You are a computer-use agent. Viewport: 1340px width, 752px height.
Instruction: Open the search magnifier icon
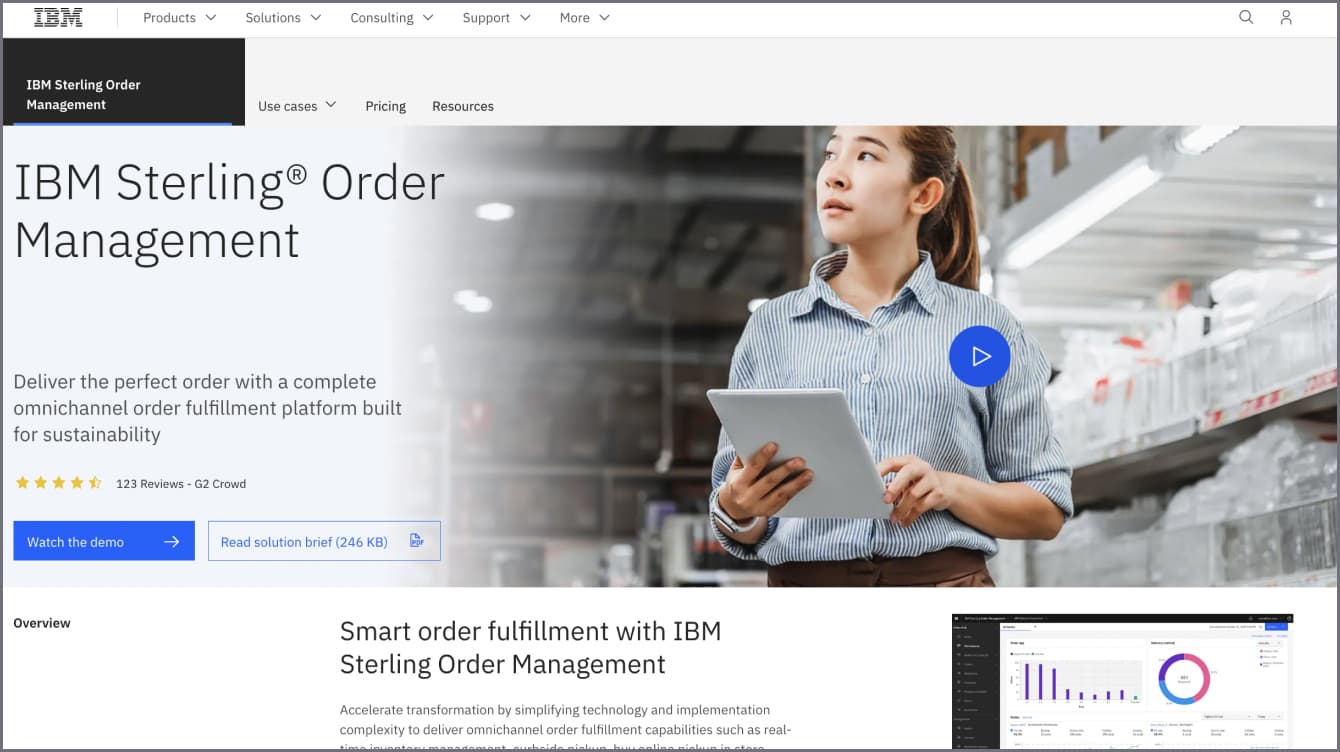pyautogui.click(x=1246, y=17)
